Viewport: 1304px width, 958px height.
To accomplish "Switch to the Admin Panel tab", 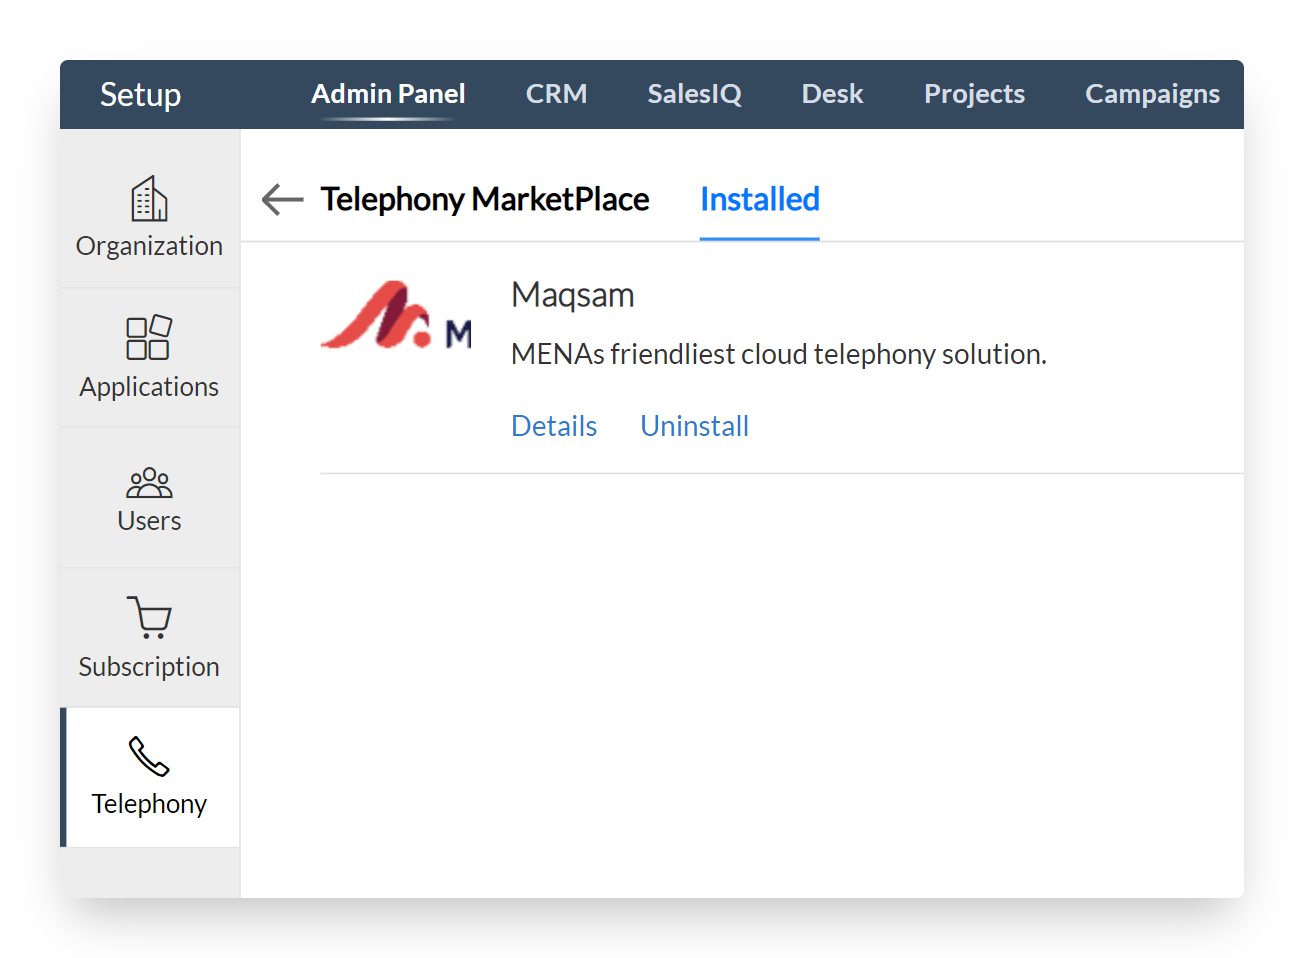I will (388, 94).
